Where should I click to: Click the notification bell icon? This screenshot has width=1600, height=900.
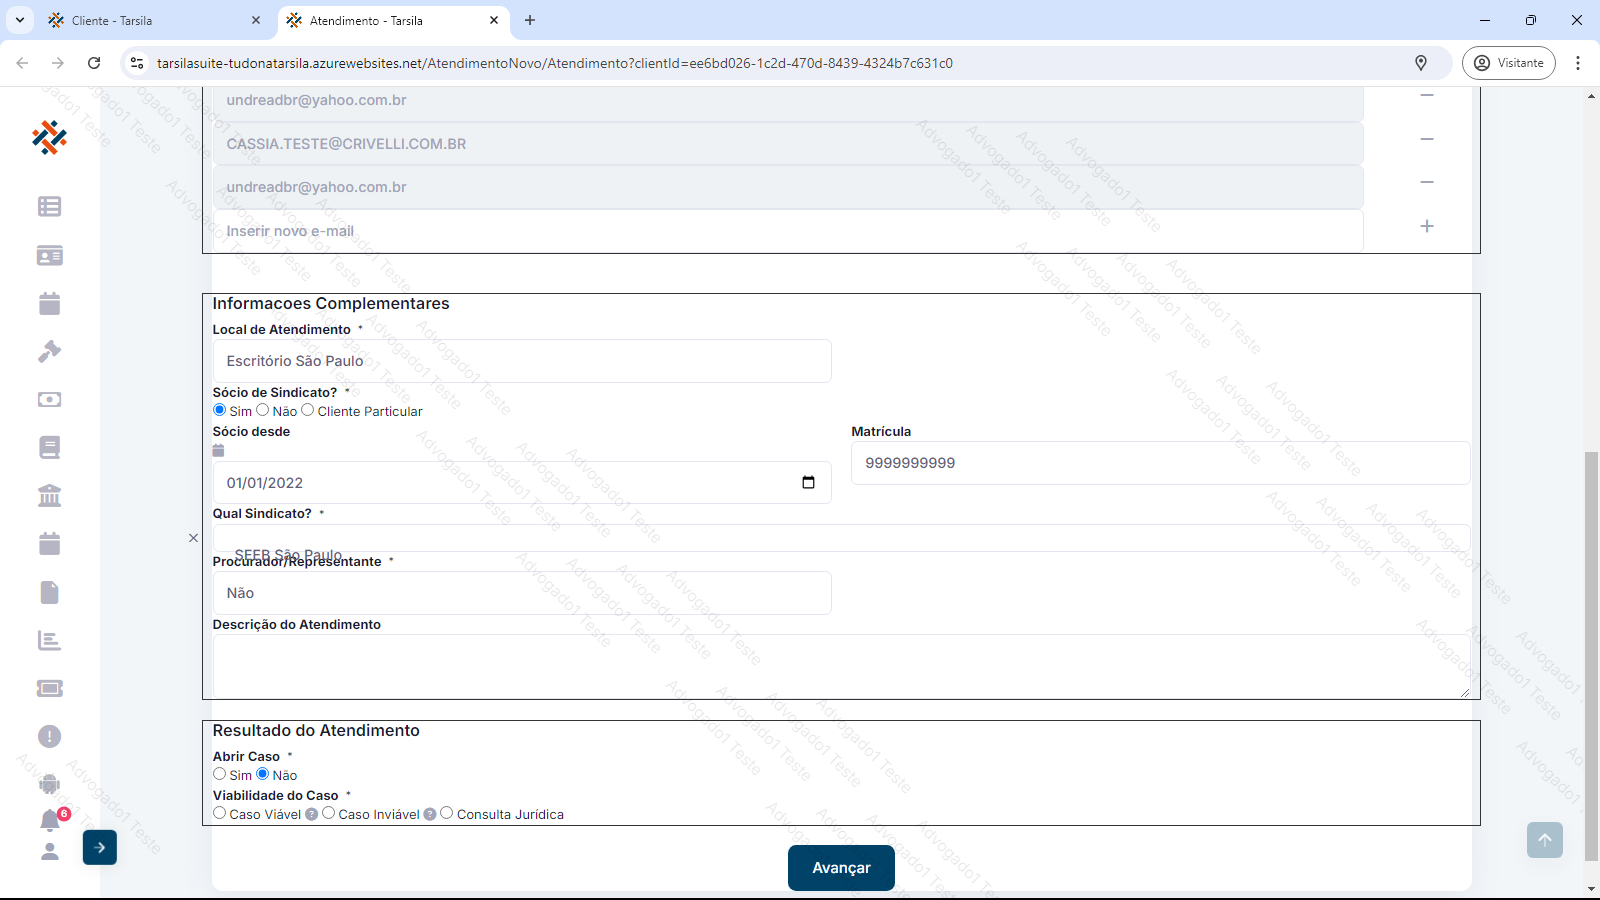[x=50, y=821]
